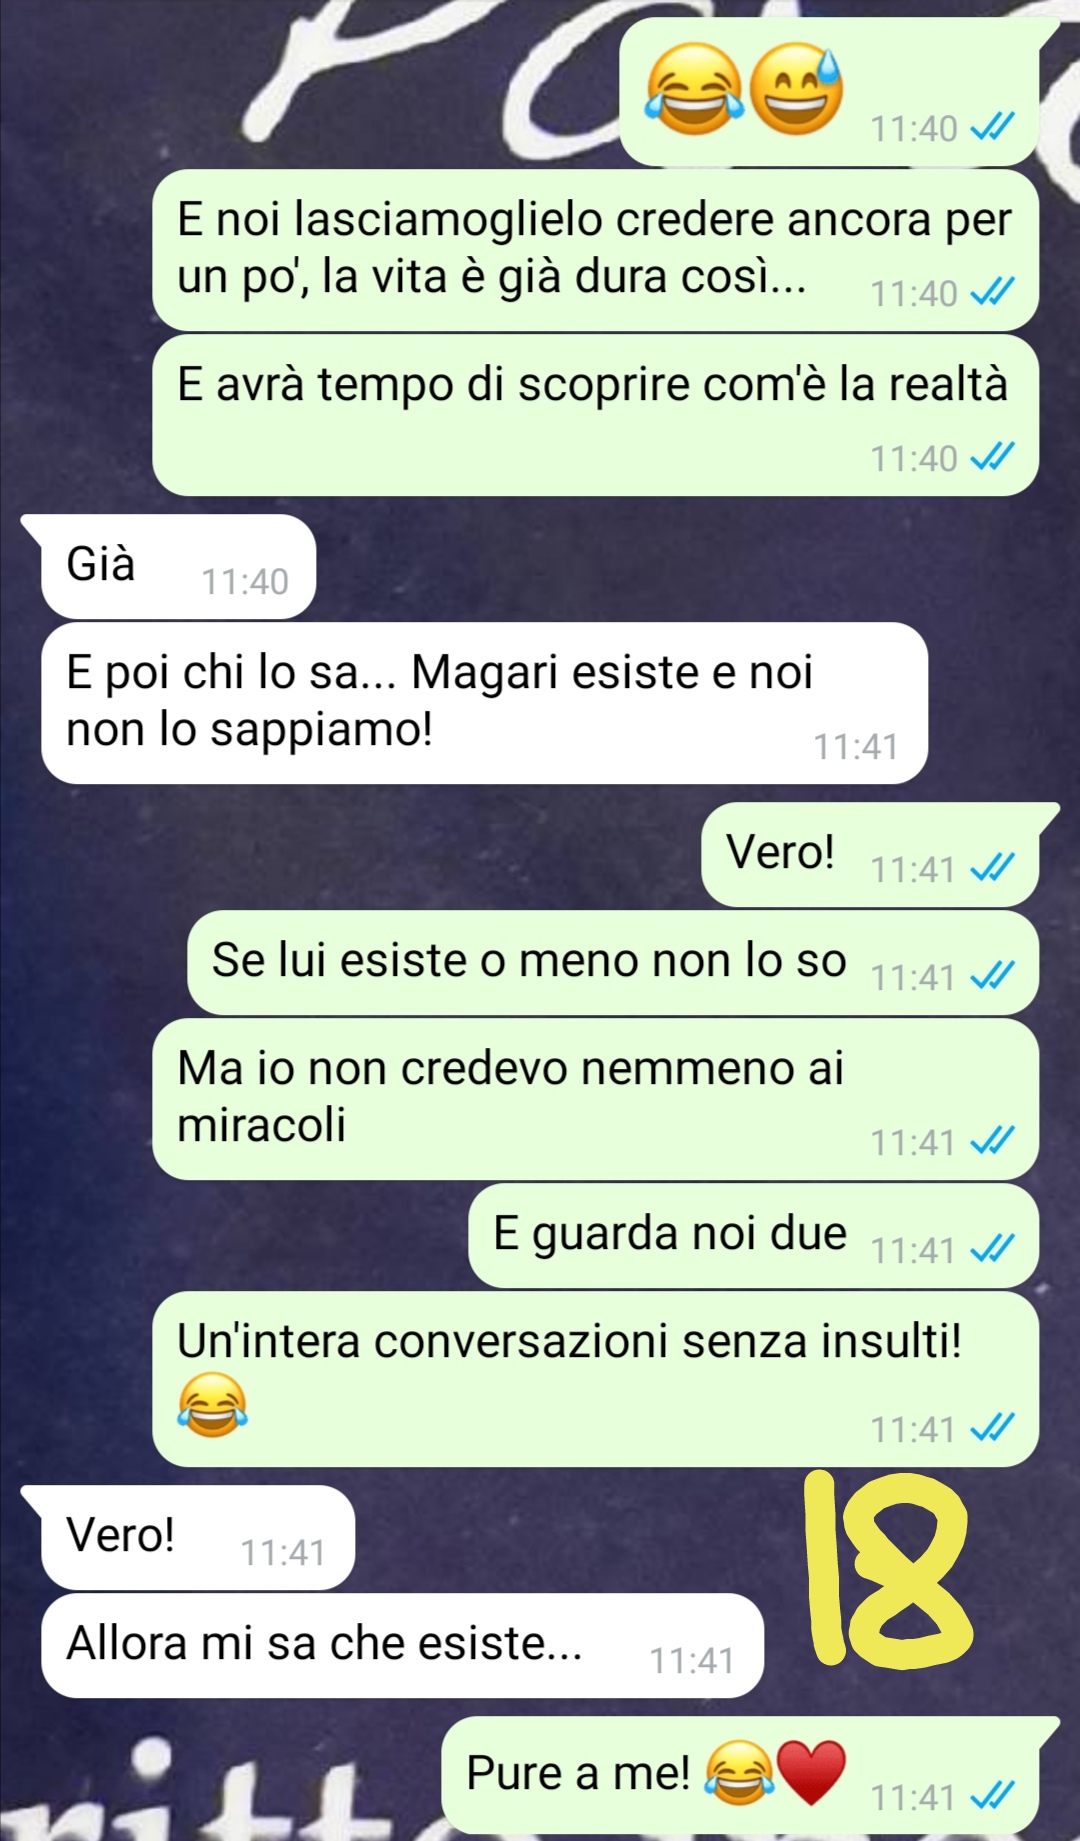Tap the 11:40 timestamp on 'Già' message

click(x=245, y=582)
